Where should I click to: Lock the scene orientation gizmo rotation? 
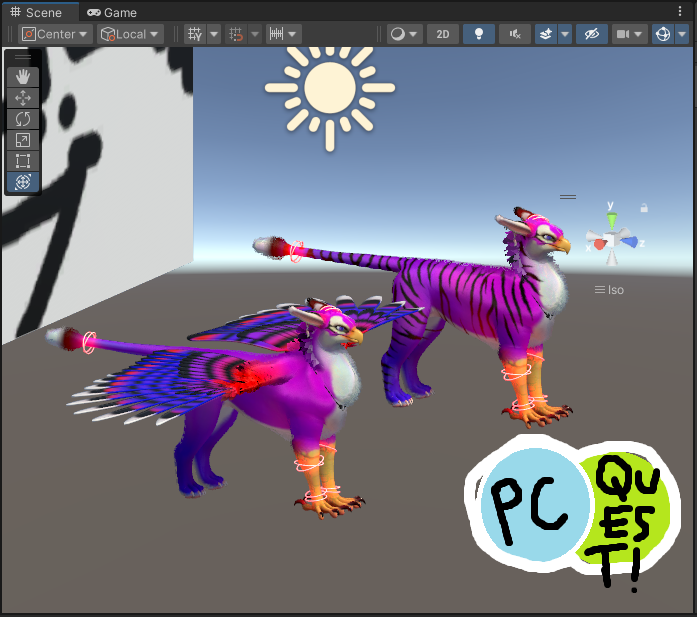644,208
